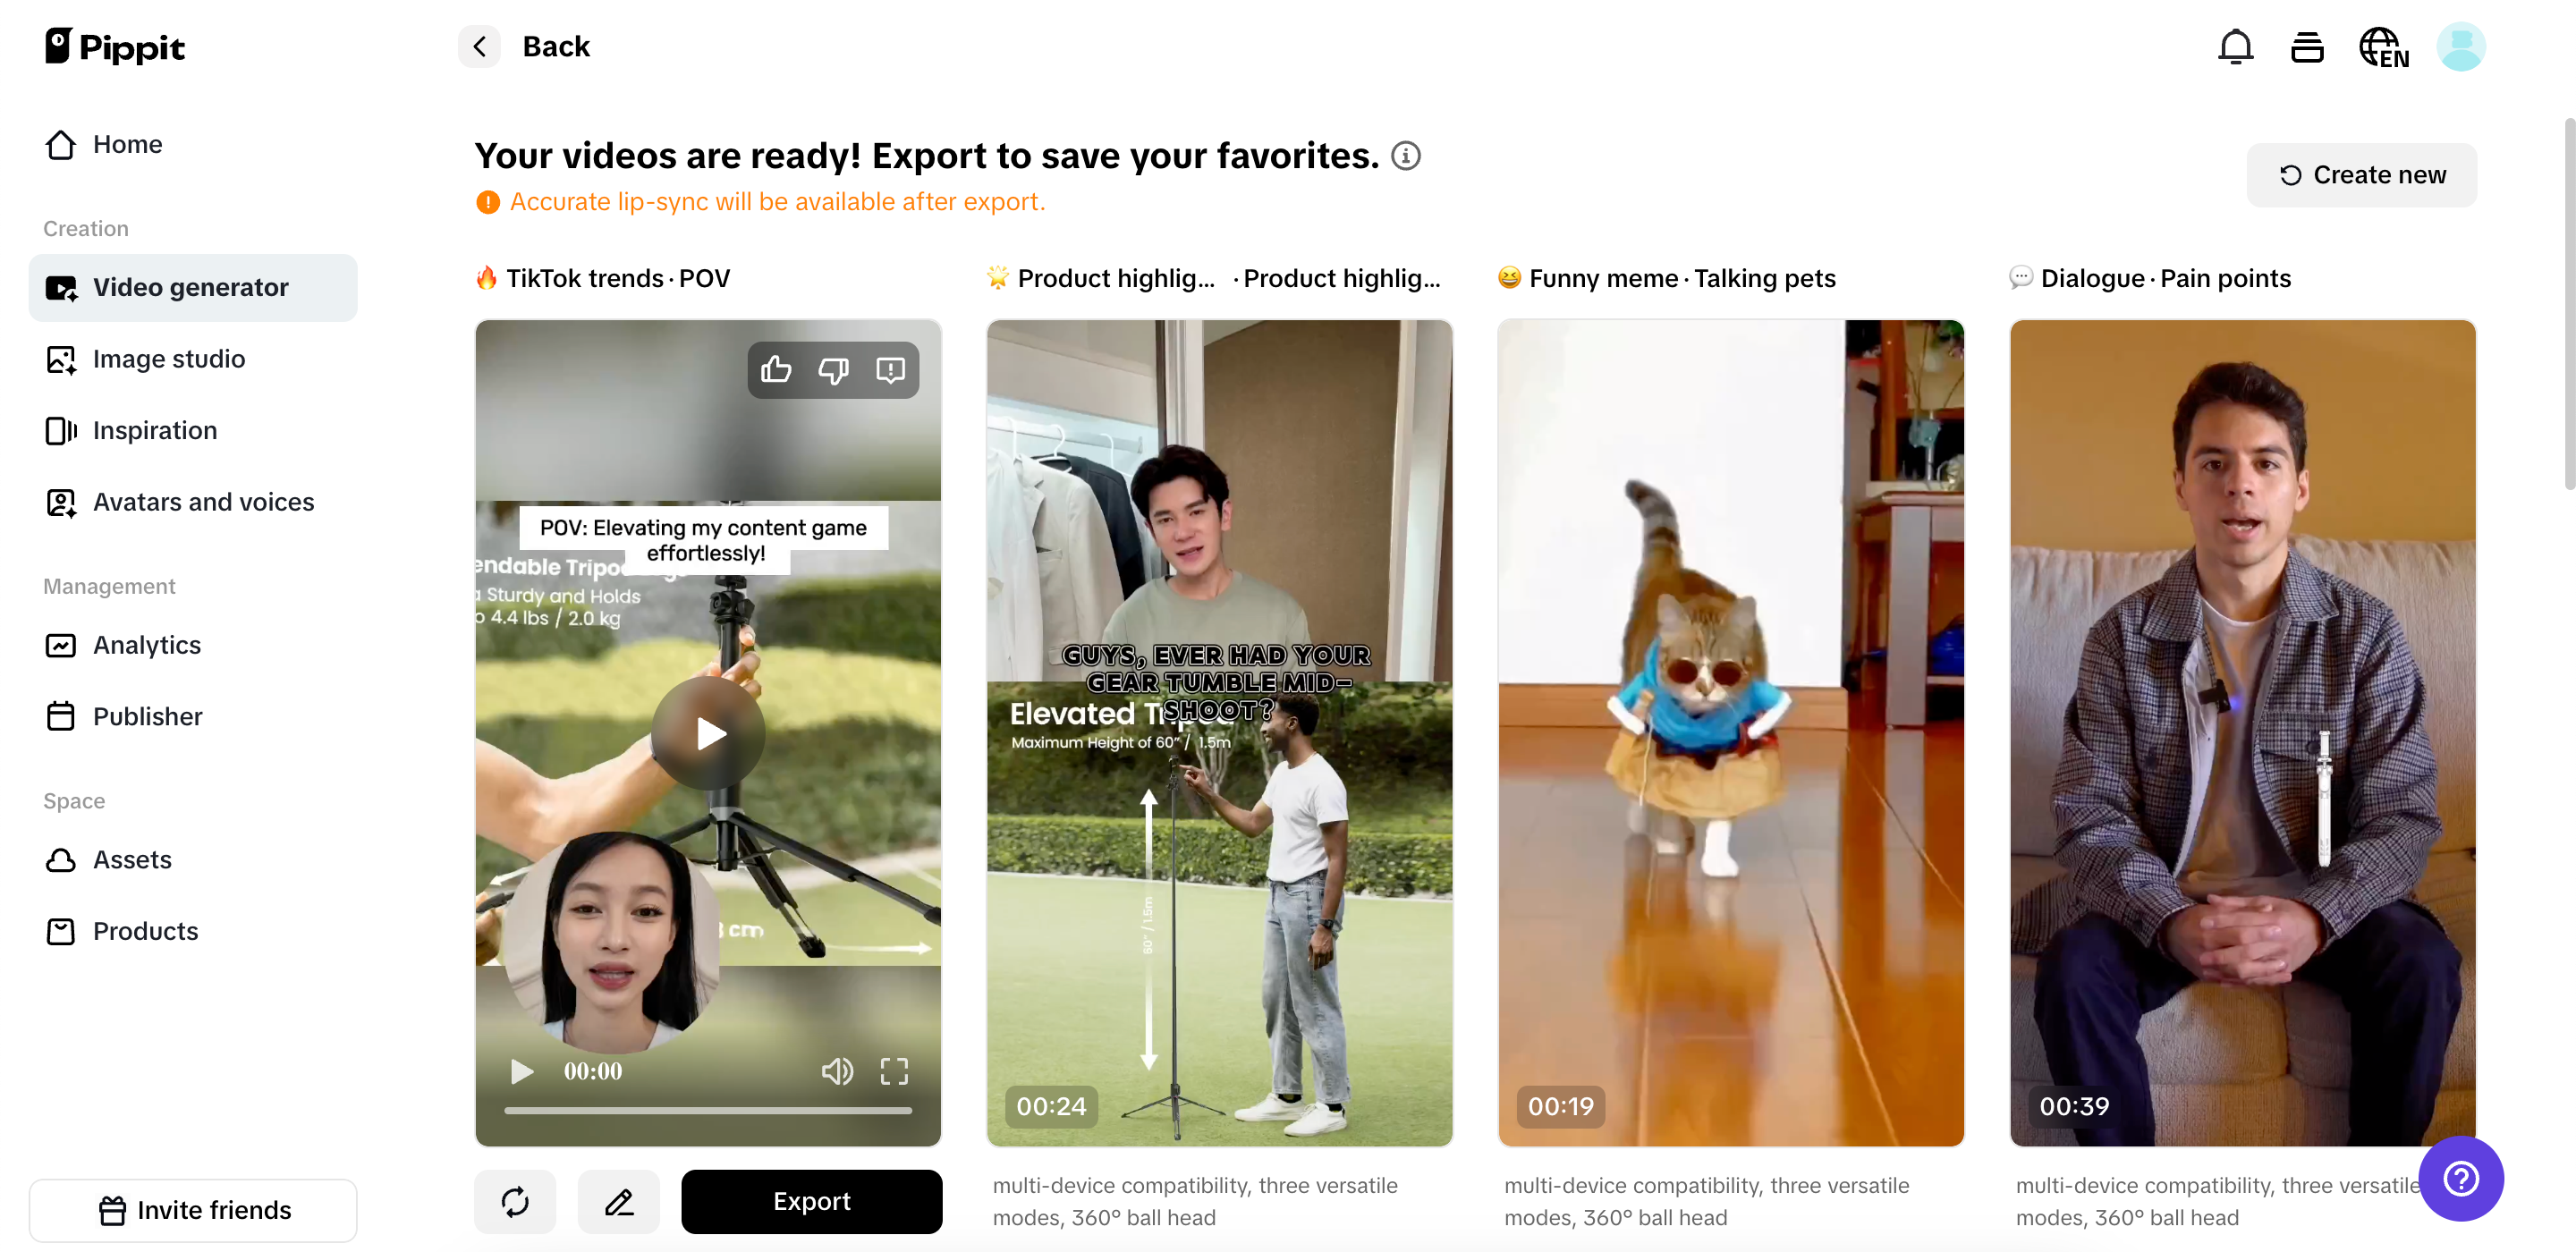
Task: Toggle fullscreen on the video player
Action: (894, 1071)
